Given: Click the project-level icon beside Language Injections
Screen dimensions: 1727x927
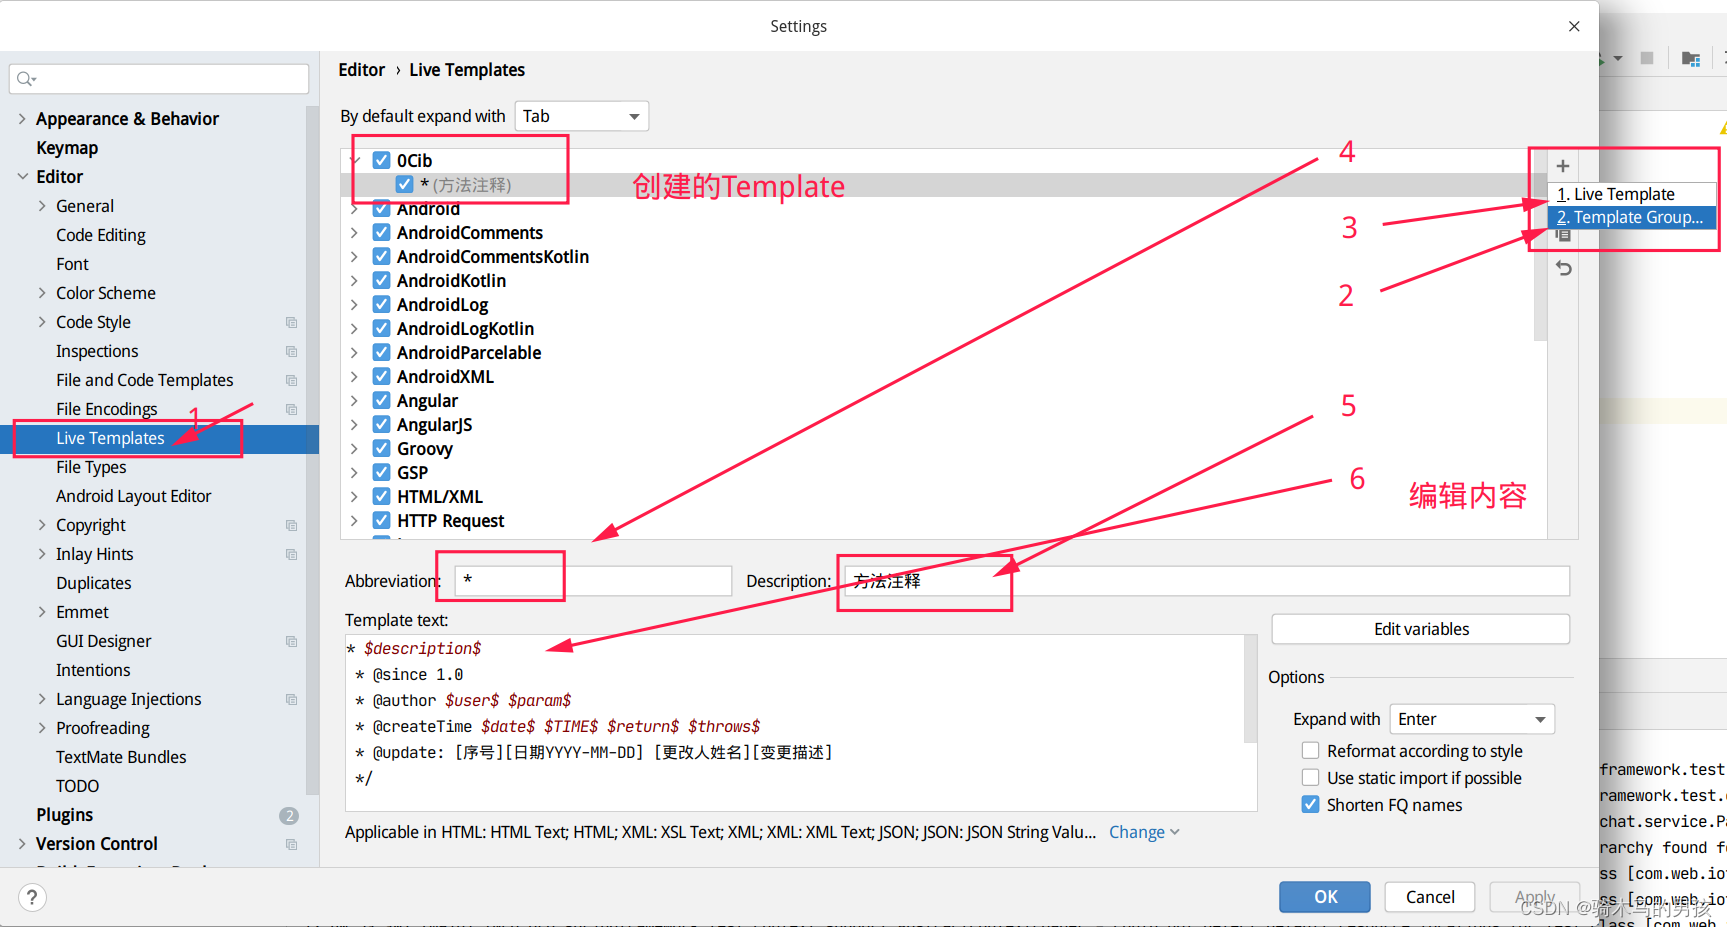Looking at the screenshot, I should coord(291,699).
